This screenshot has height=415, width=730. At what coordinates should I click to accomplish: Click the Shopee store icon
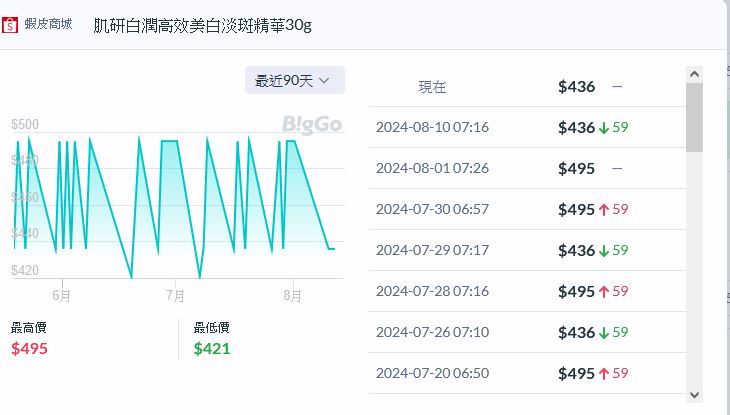coord(11,24)
